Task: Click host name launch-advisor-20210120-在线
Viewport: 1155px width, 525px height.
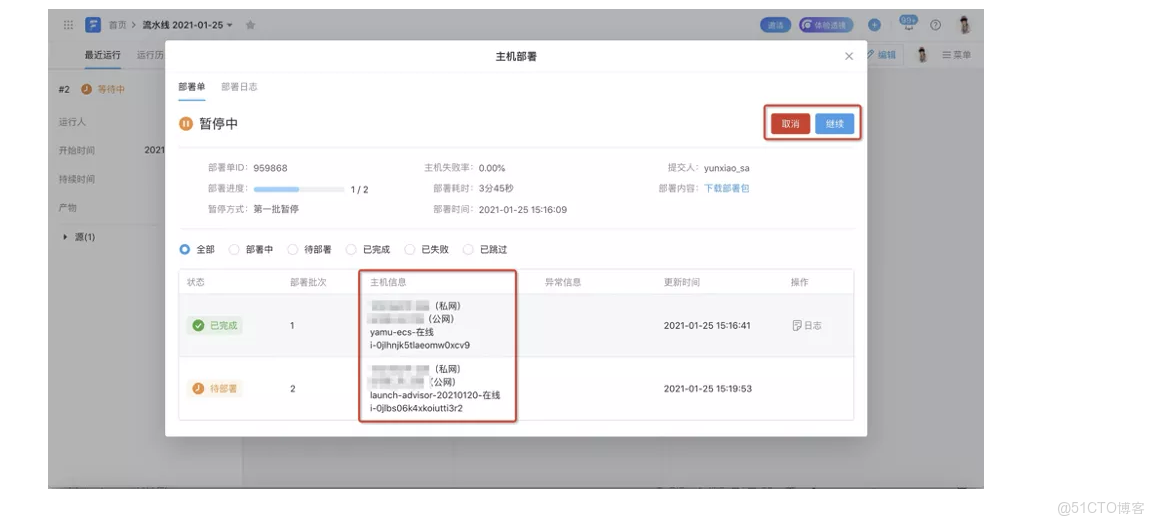Action: (x=435, y=395)
